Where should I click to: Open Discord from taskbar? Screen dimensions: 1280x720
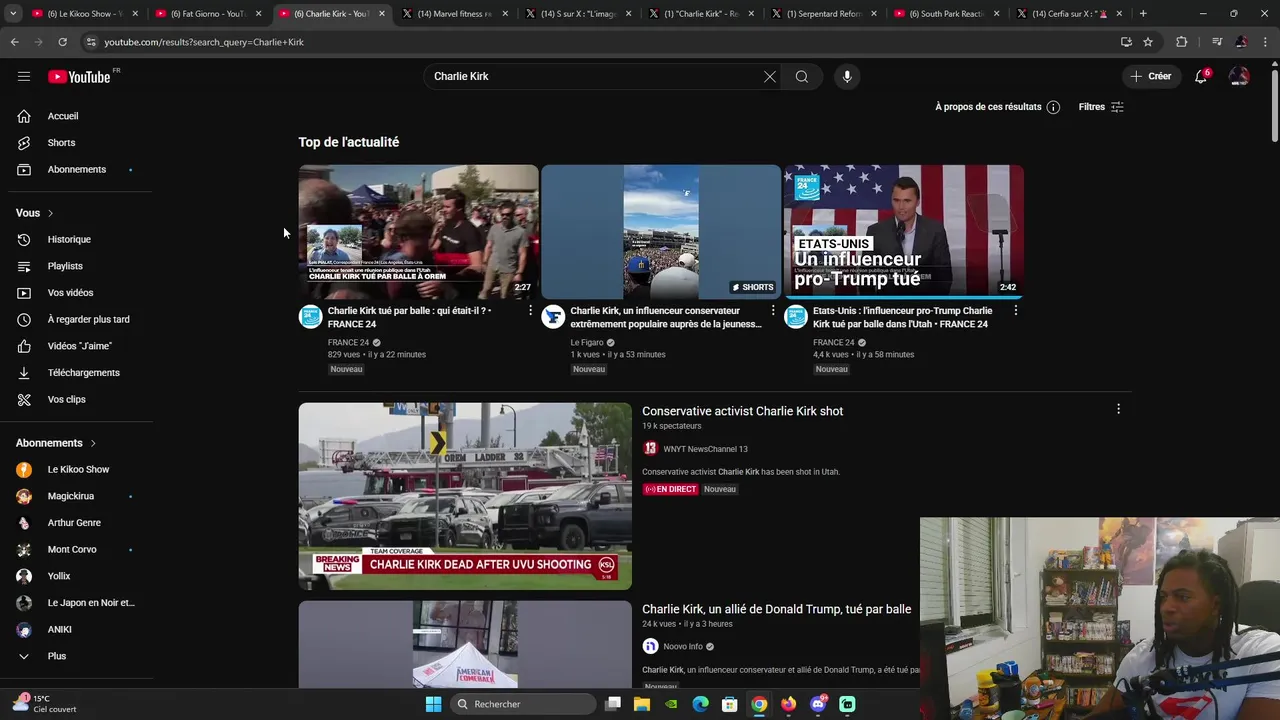[818, 704]
